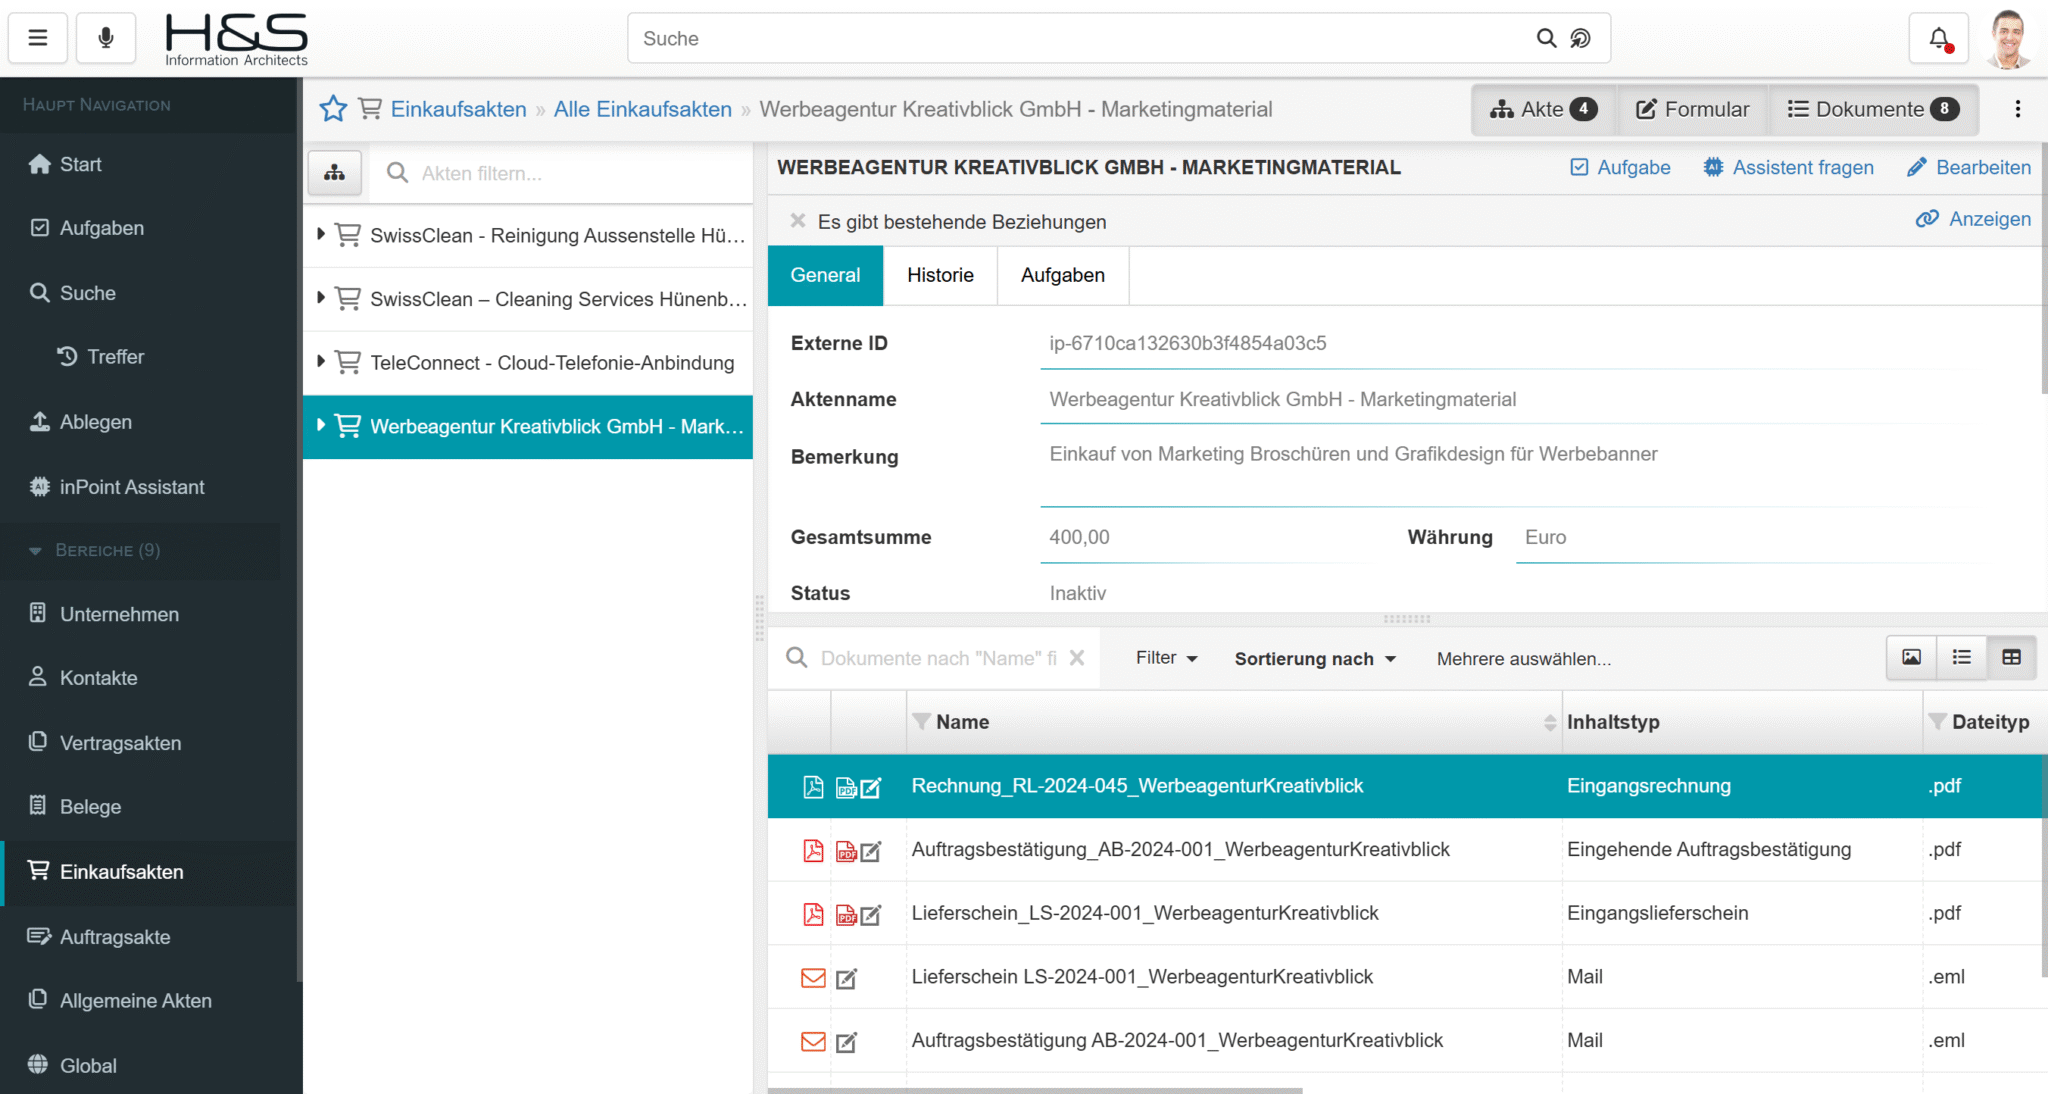Viewport: 2048px width, 1094px height.
Task: Open the notification bell
Action: [x=1939, y=38]
